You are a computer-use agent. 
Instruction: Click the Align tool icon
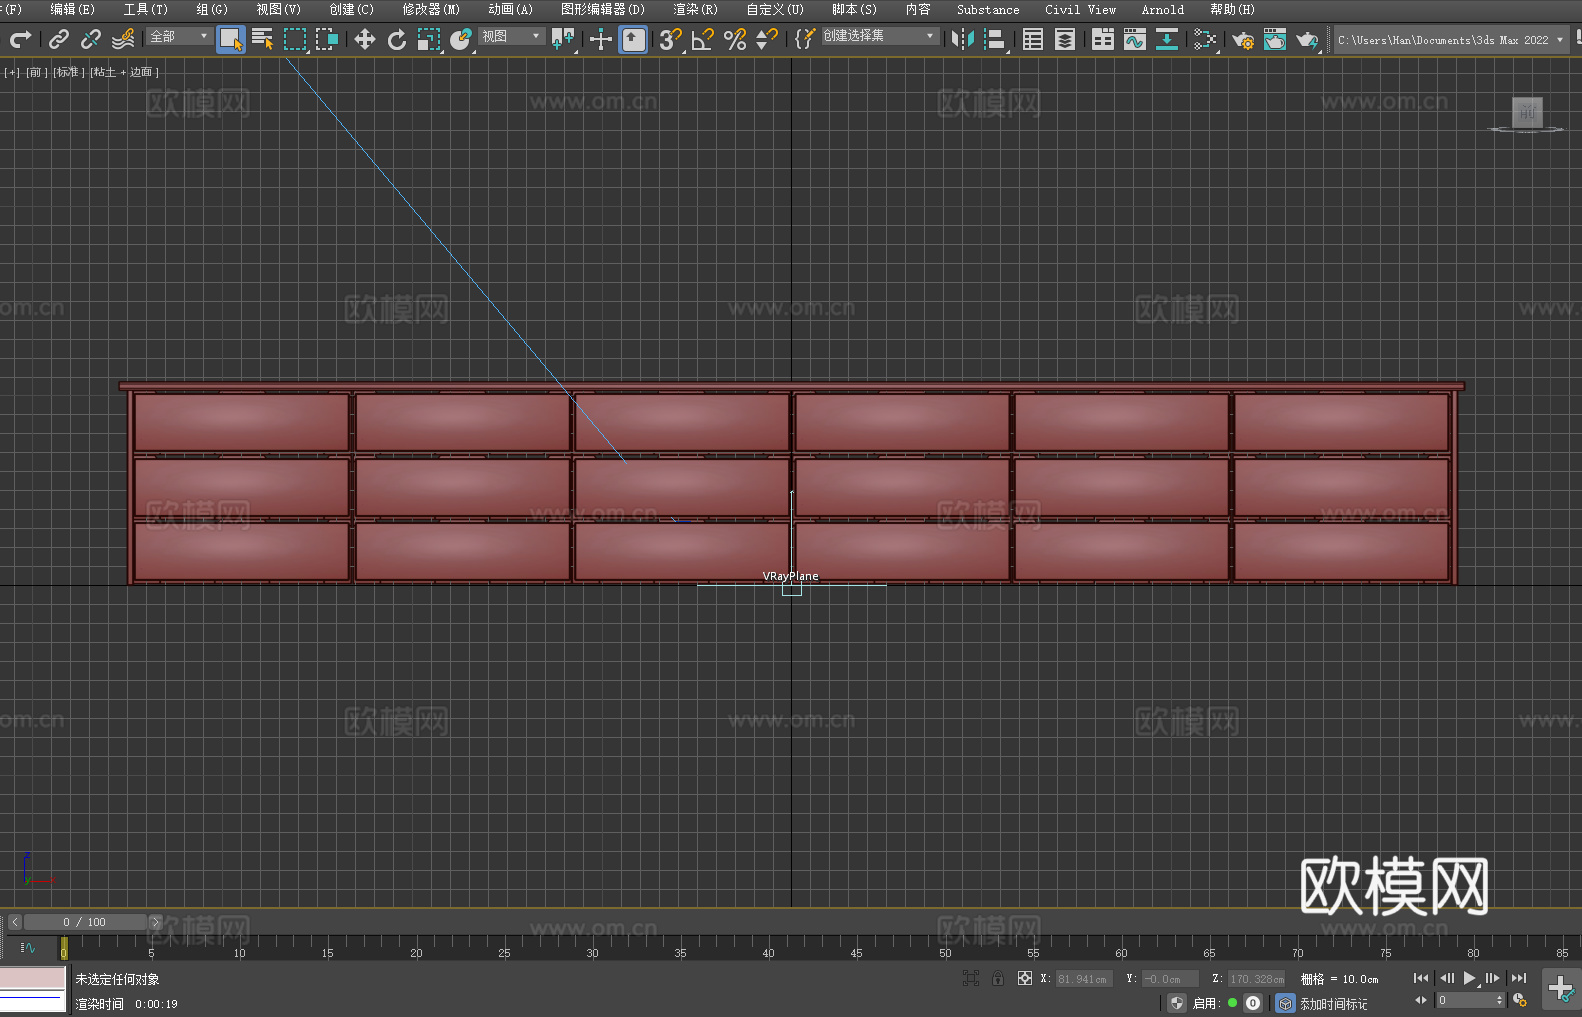pos(995,39)
